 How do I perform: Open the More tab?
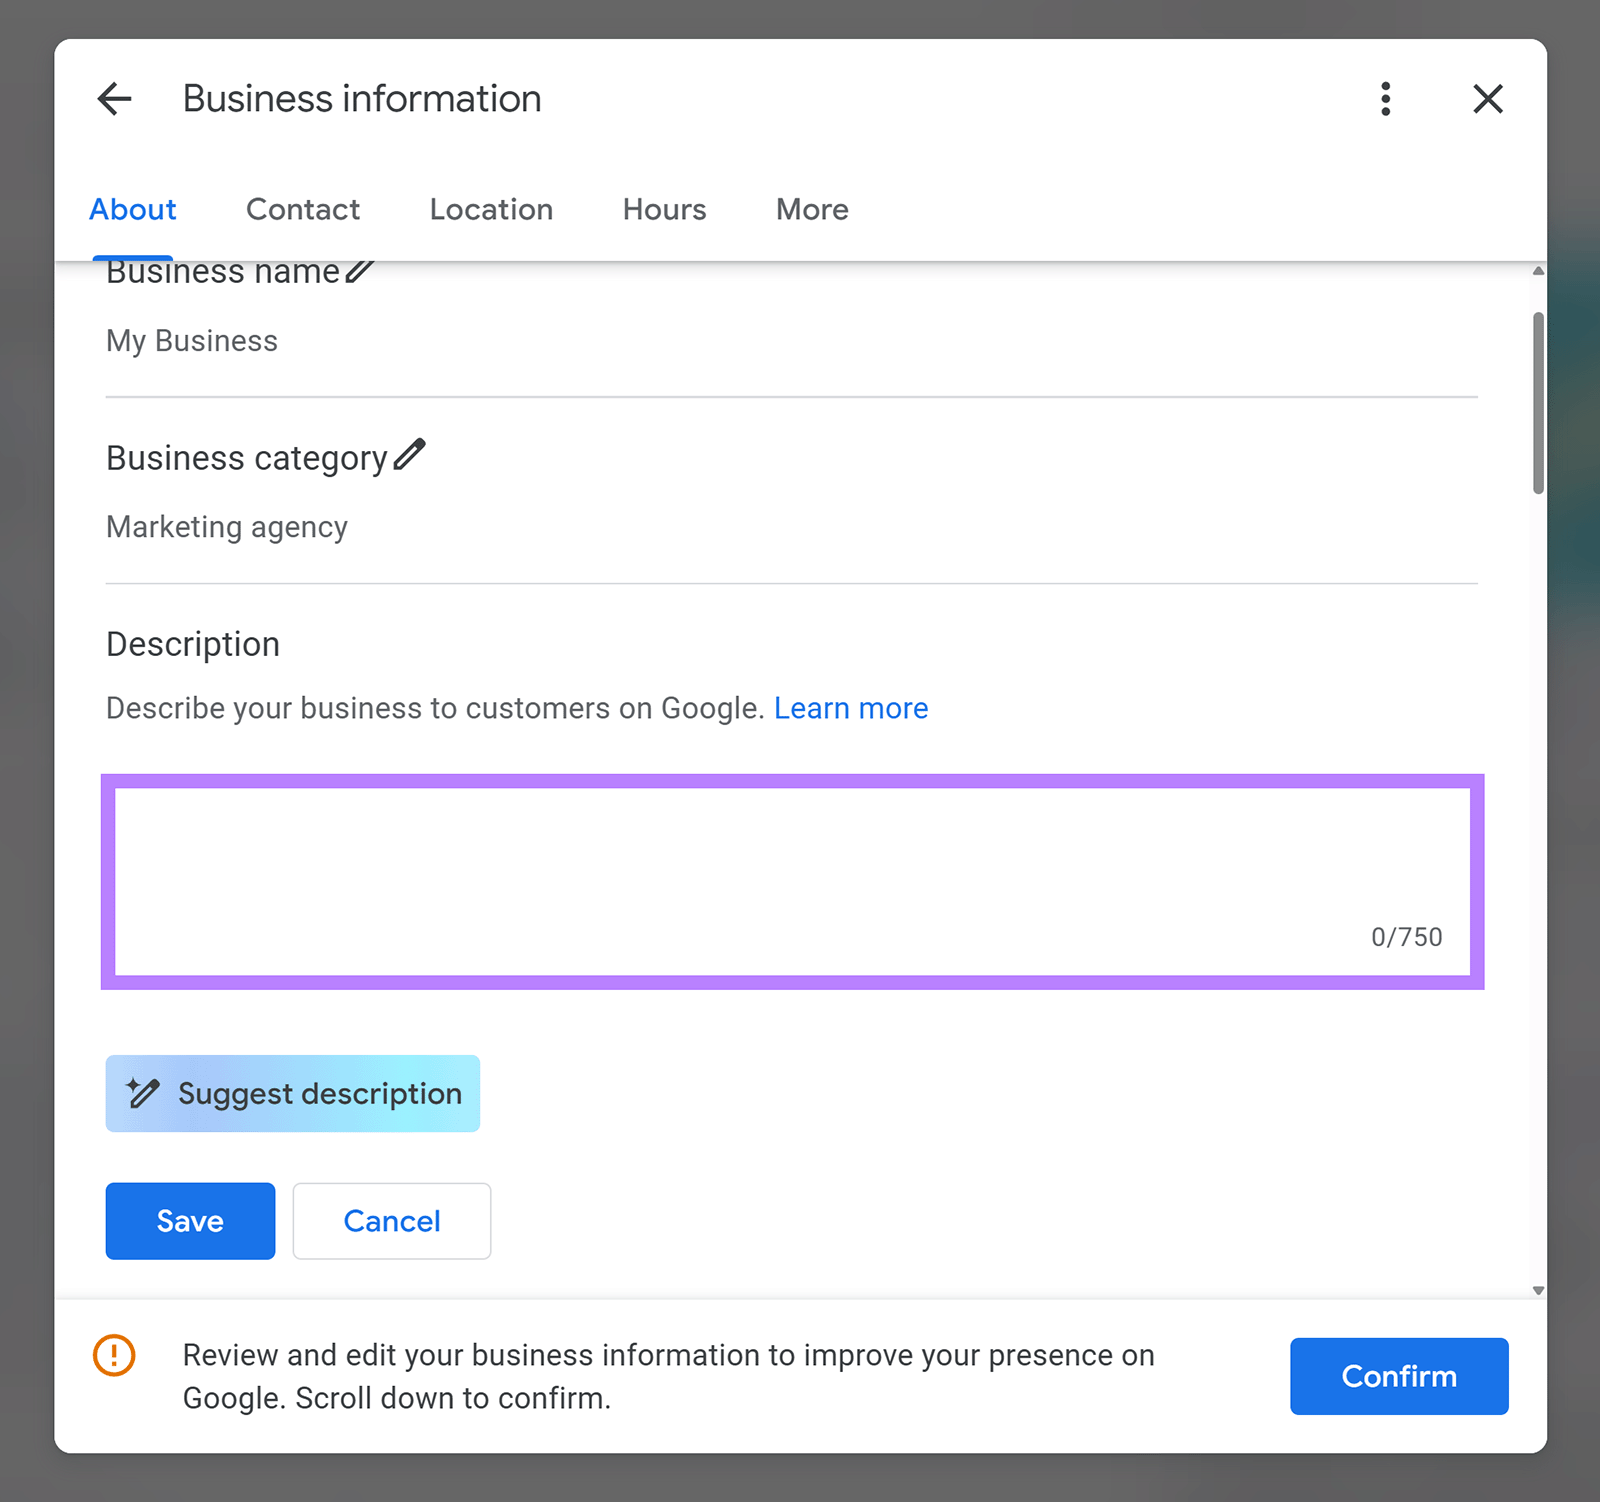tap(811, 210)
